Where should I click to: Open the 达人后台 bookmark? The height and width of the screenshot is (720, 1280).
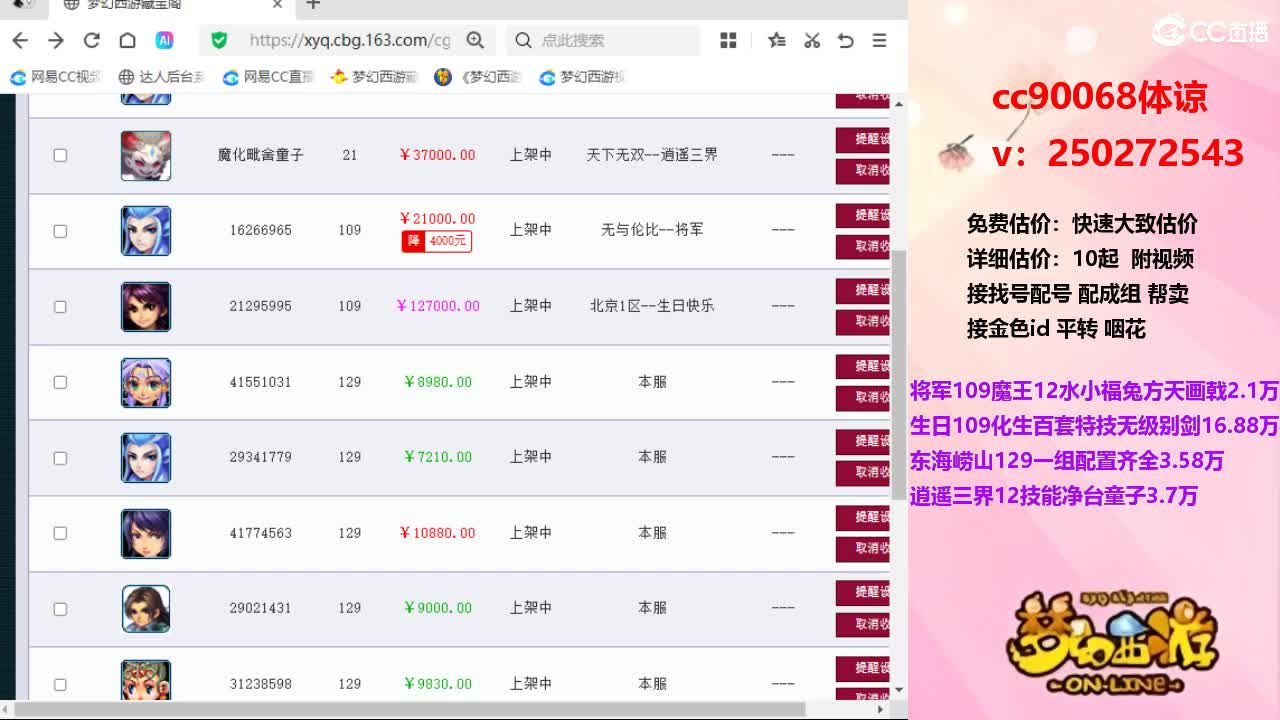tap(161, 77)
